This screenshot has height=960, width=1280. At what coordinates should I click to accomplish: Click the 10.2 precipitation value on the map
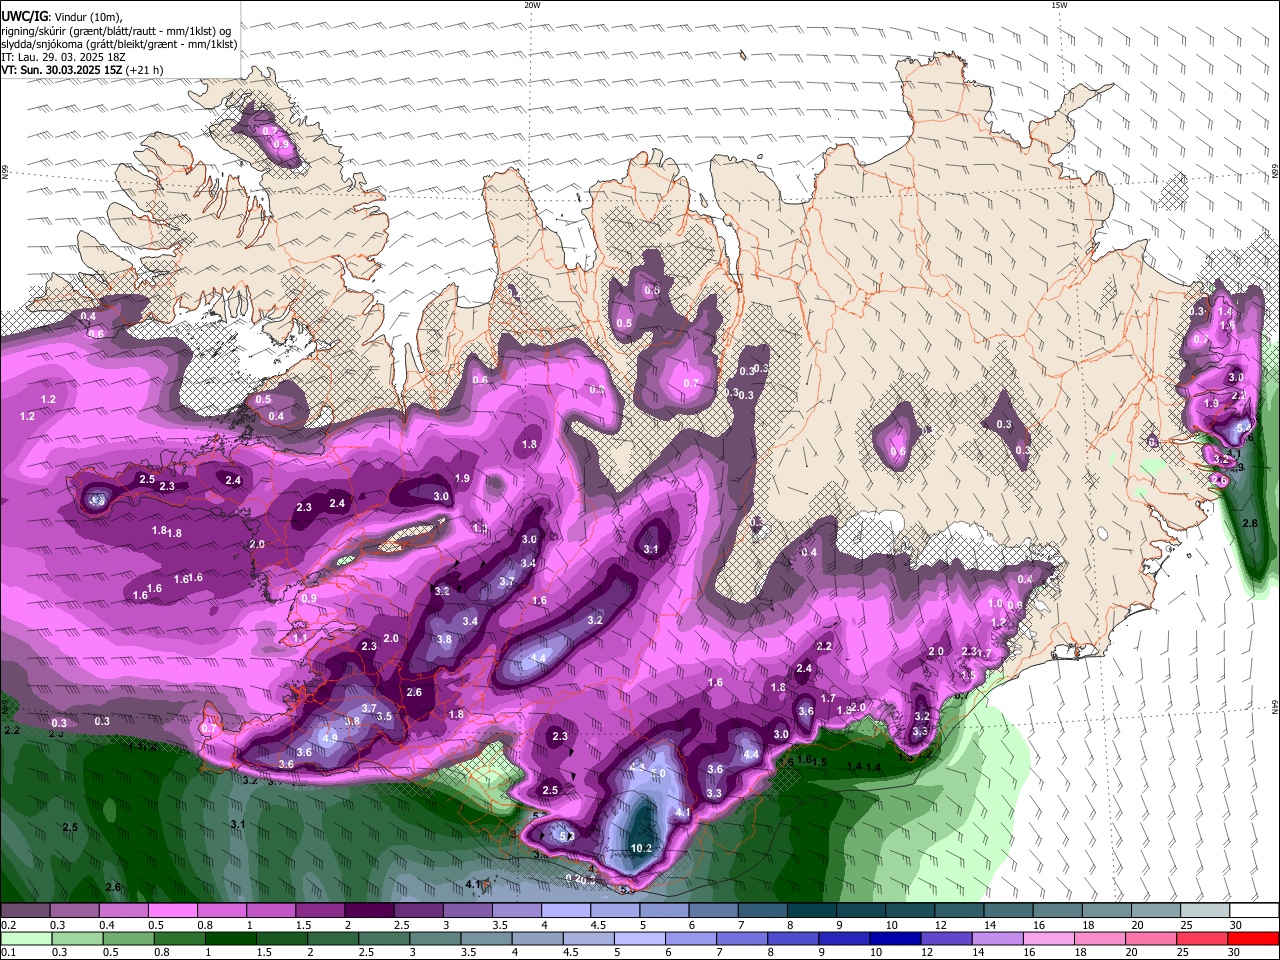pyautogui.click(x=641, y=848)
